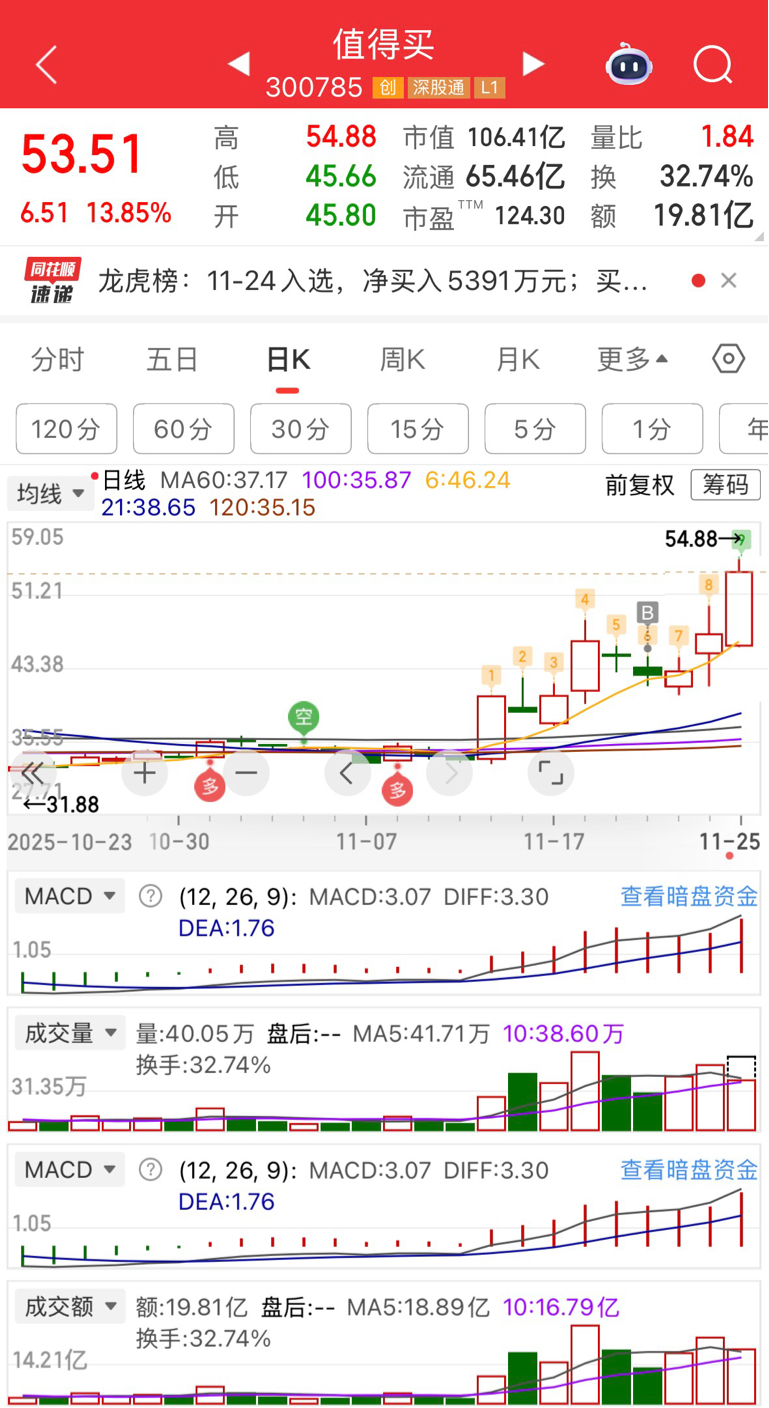
Task: Toggle the 前复权 adjustment setting
Action: tap(640, 485)
